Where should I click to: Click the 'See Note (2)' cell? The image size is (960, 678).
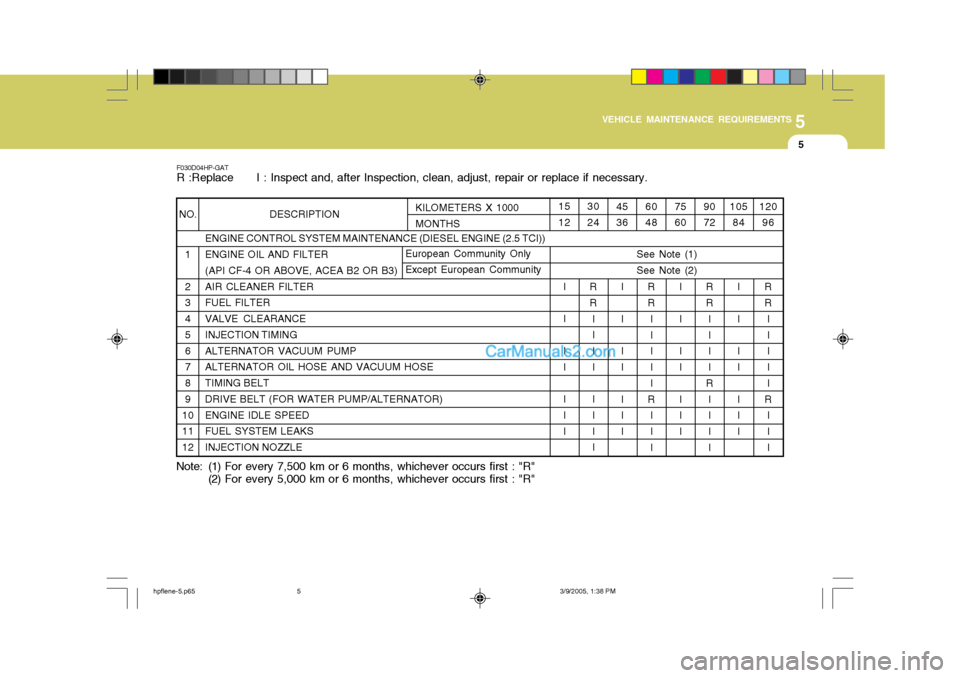(x=666, y=270)
